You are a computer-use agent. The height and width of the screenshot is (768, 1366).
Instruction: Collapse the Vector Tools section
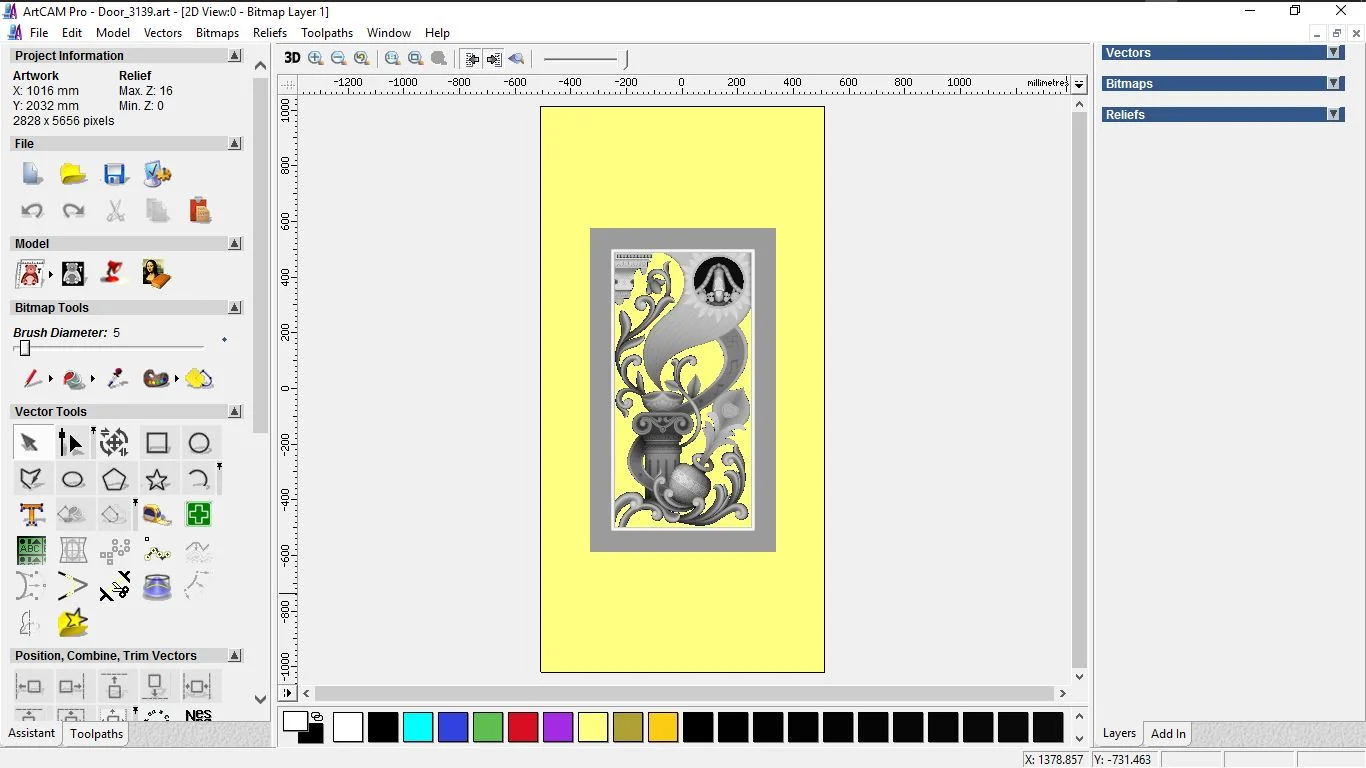(x=235, y=412)
